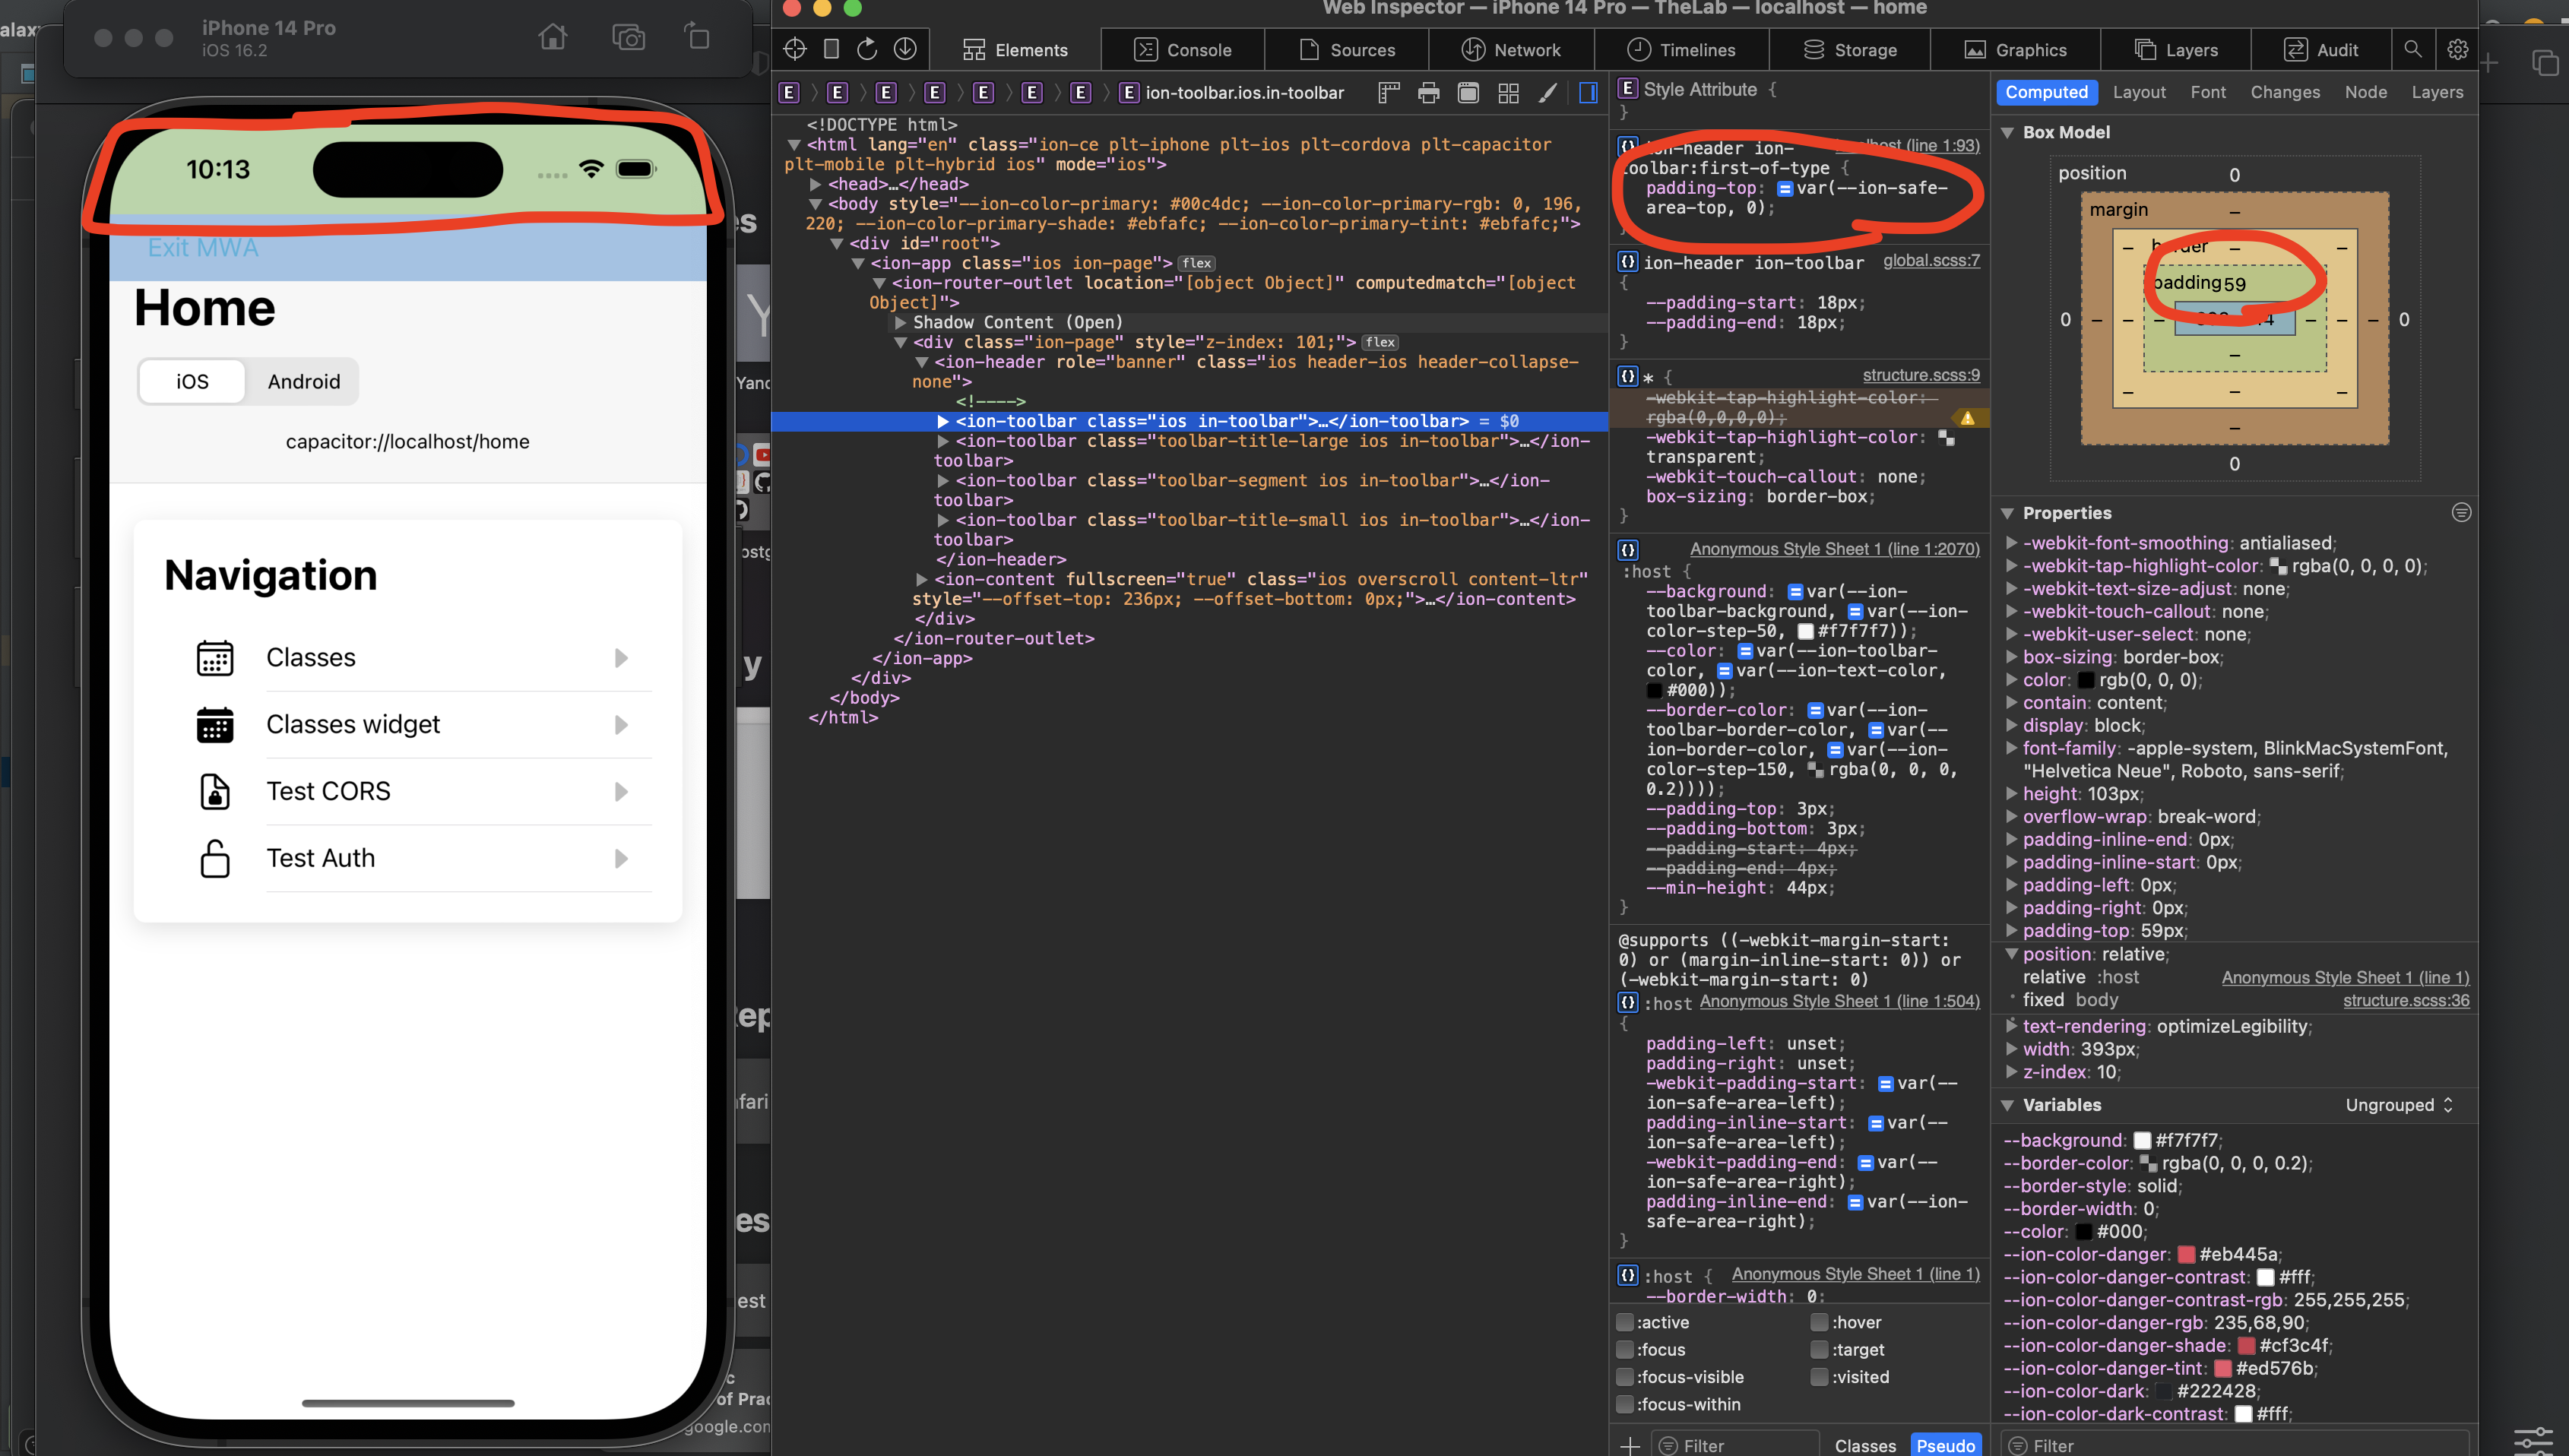Click the --ion-color-danger color swatch

tap(2186, 1254)
